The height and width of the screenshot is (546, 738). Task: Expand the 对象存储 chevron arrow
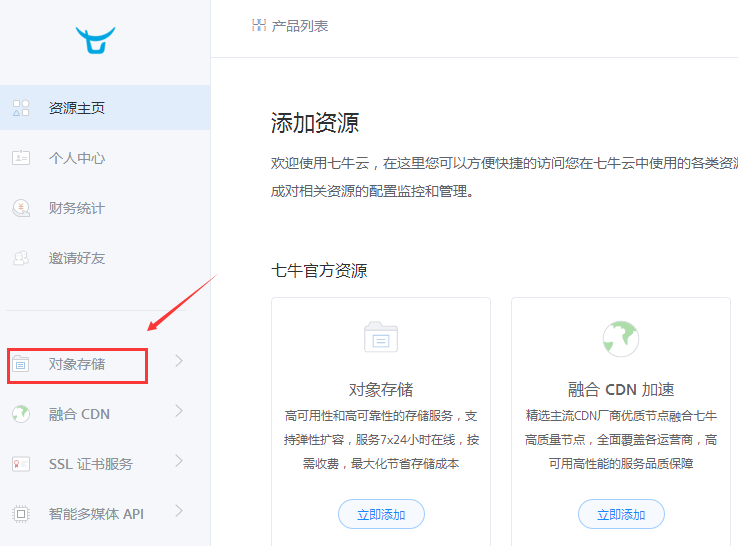179,361
